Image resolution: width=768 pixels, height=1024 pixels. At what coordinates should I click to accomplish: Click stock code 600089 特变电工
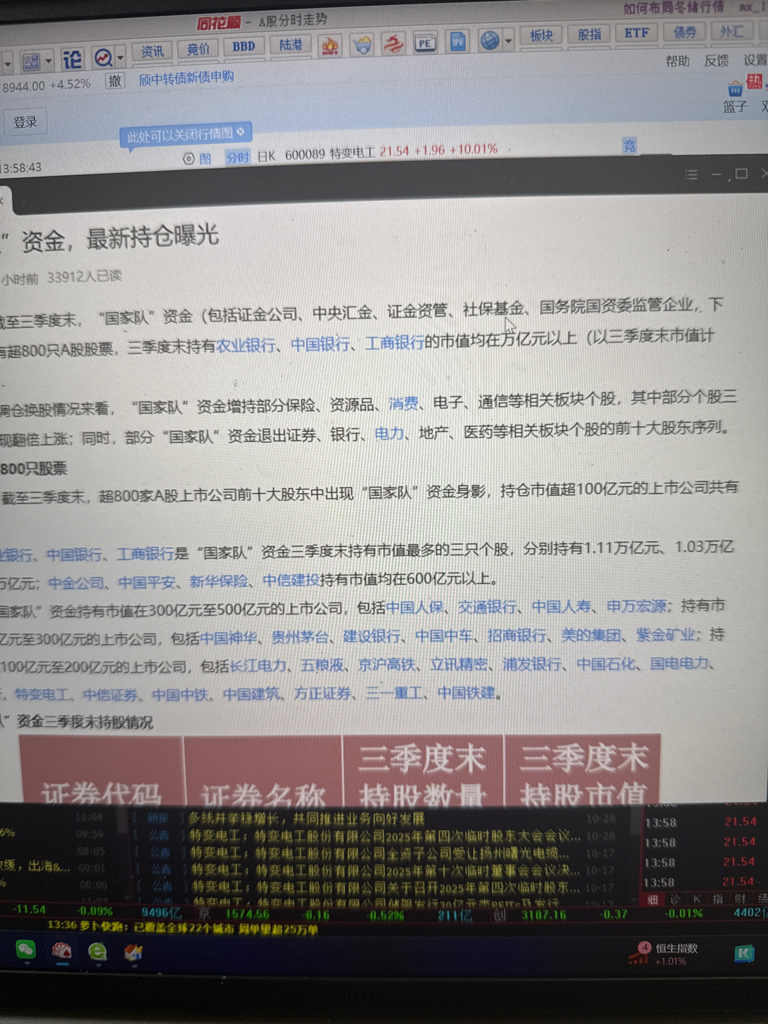pos(330,153)
